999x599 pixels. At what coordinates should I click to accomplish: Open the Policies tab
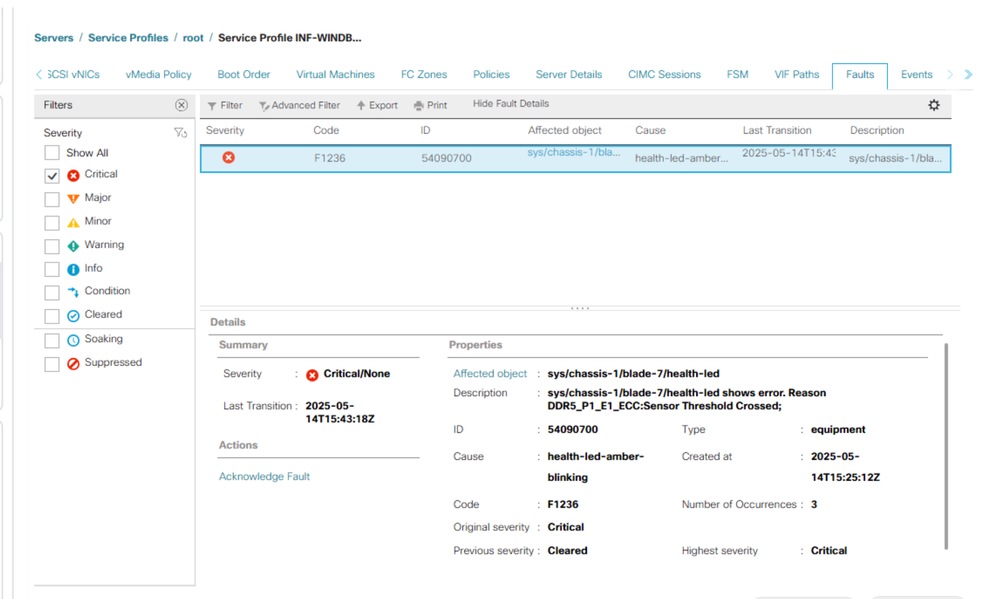click(491, 75)
